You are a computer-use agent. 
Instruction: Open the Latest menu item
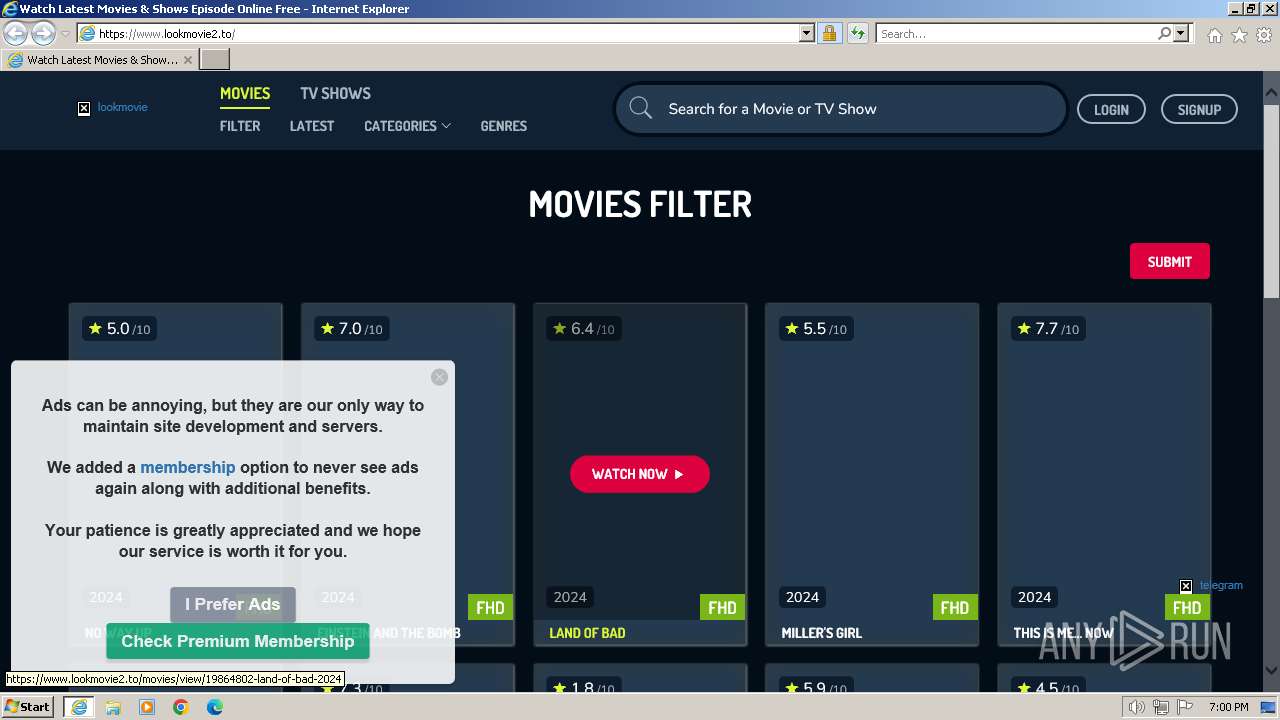pos(312,126)
